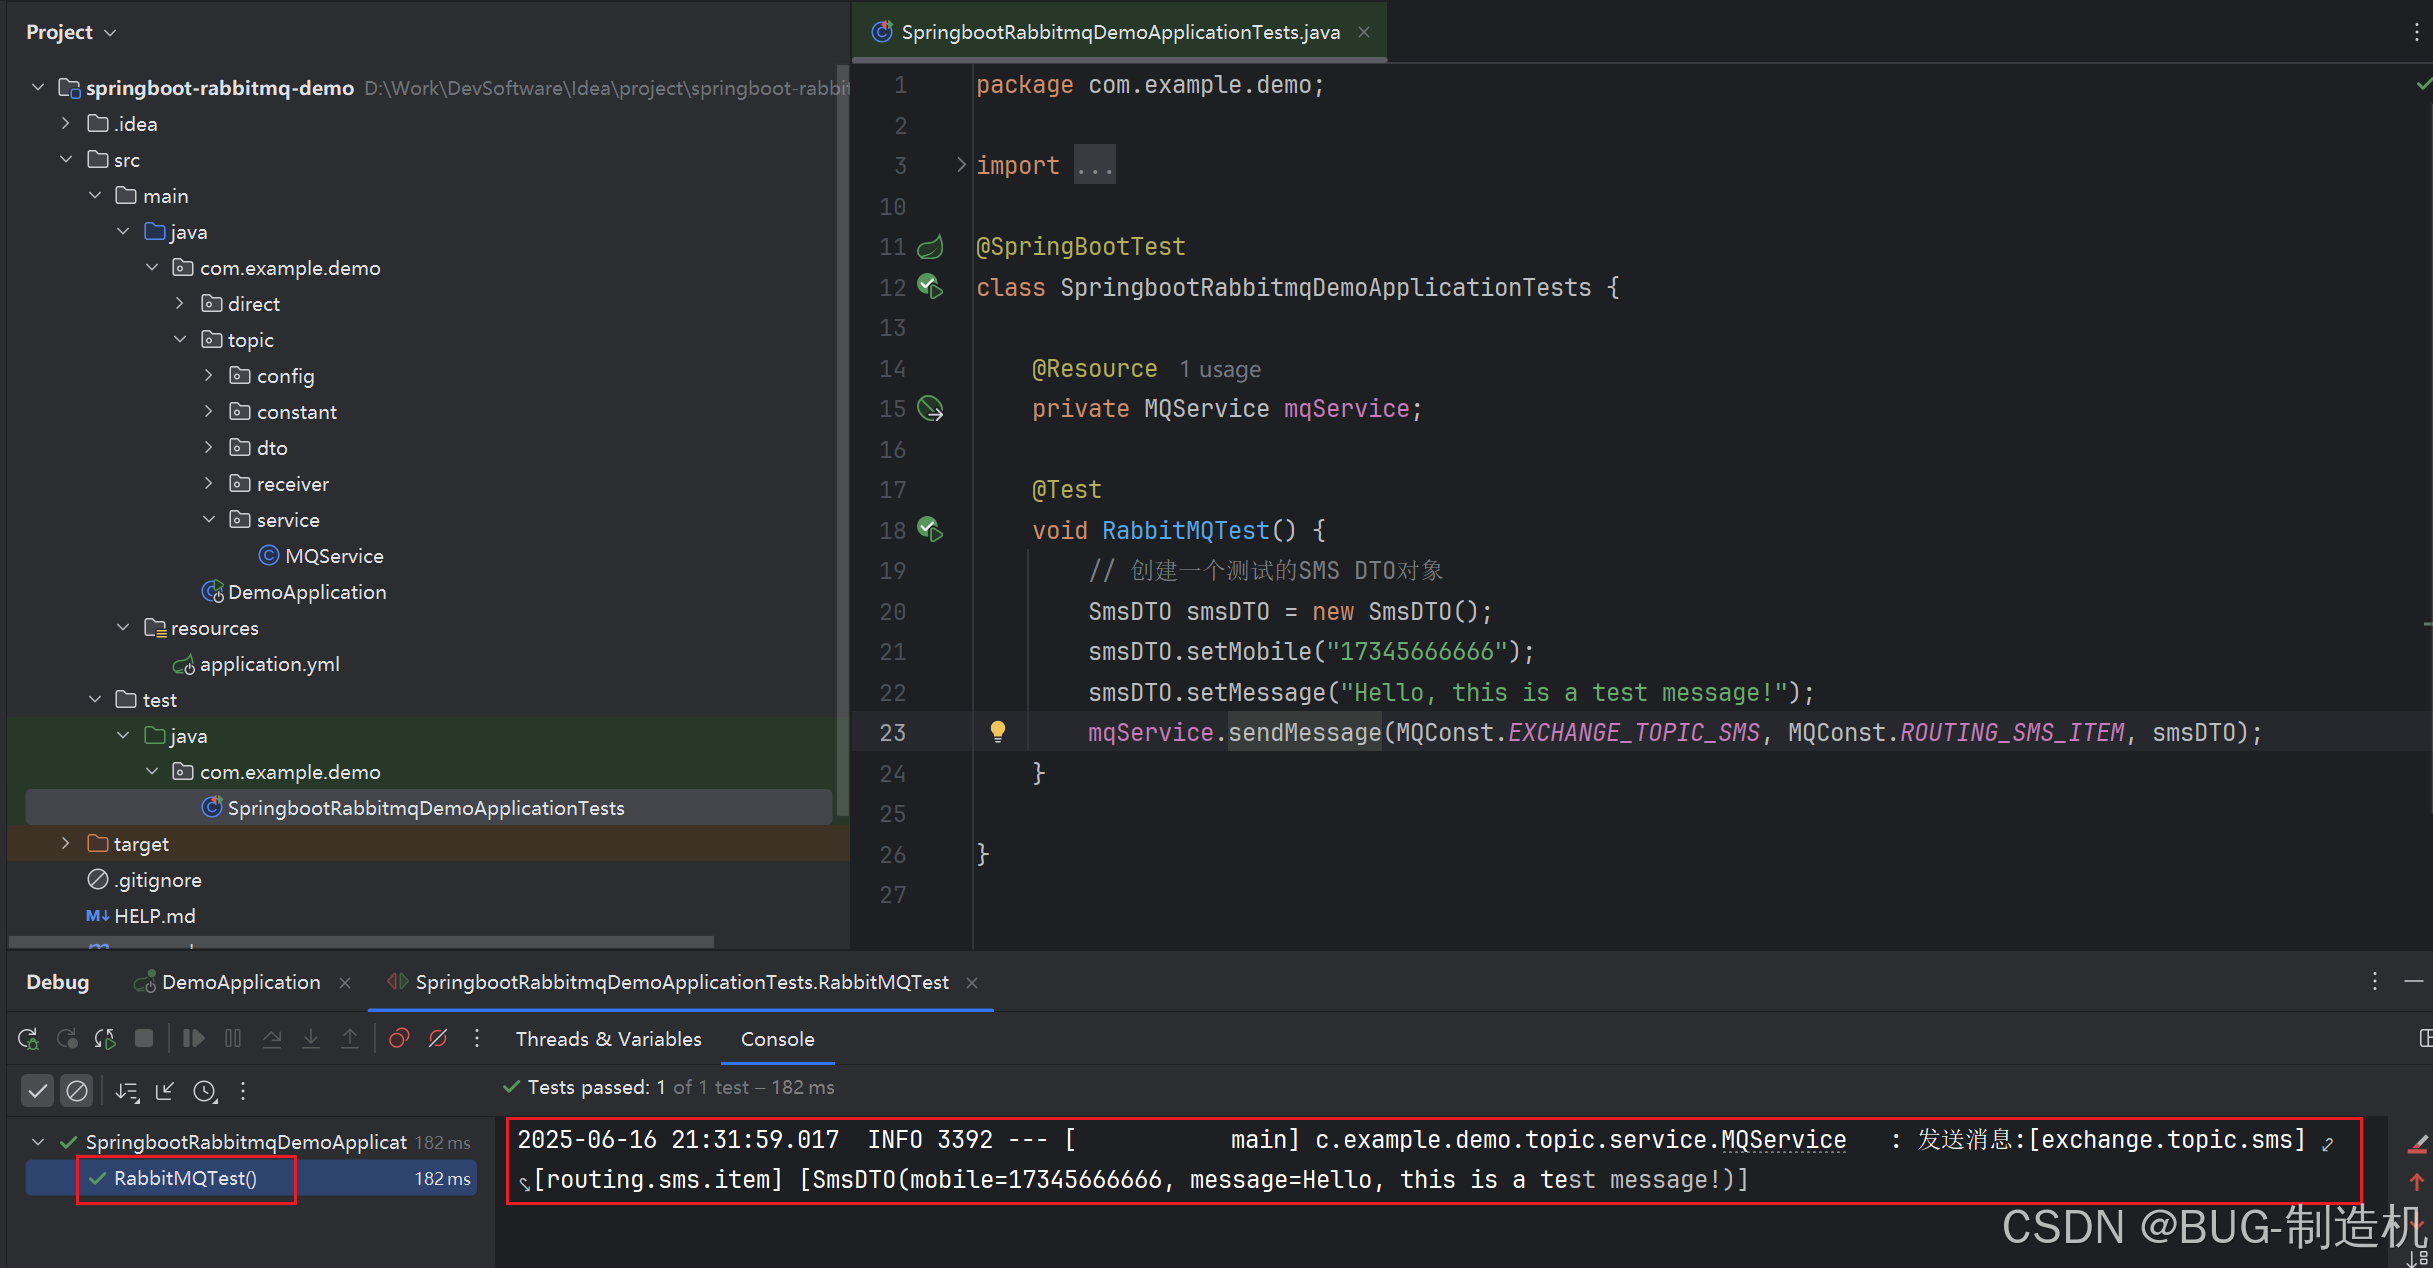
Task: Expand the direct package
Action: (x=180, y=304)
